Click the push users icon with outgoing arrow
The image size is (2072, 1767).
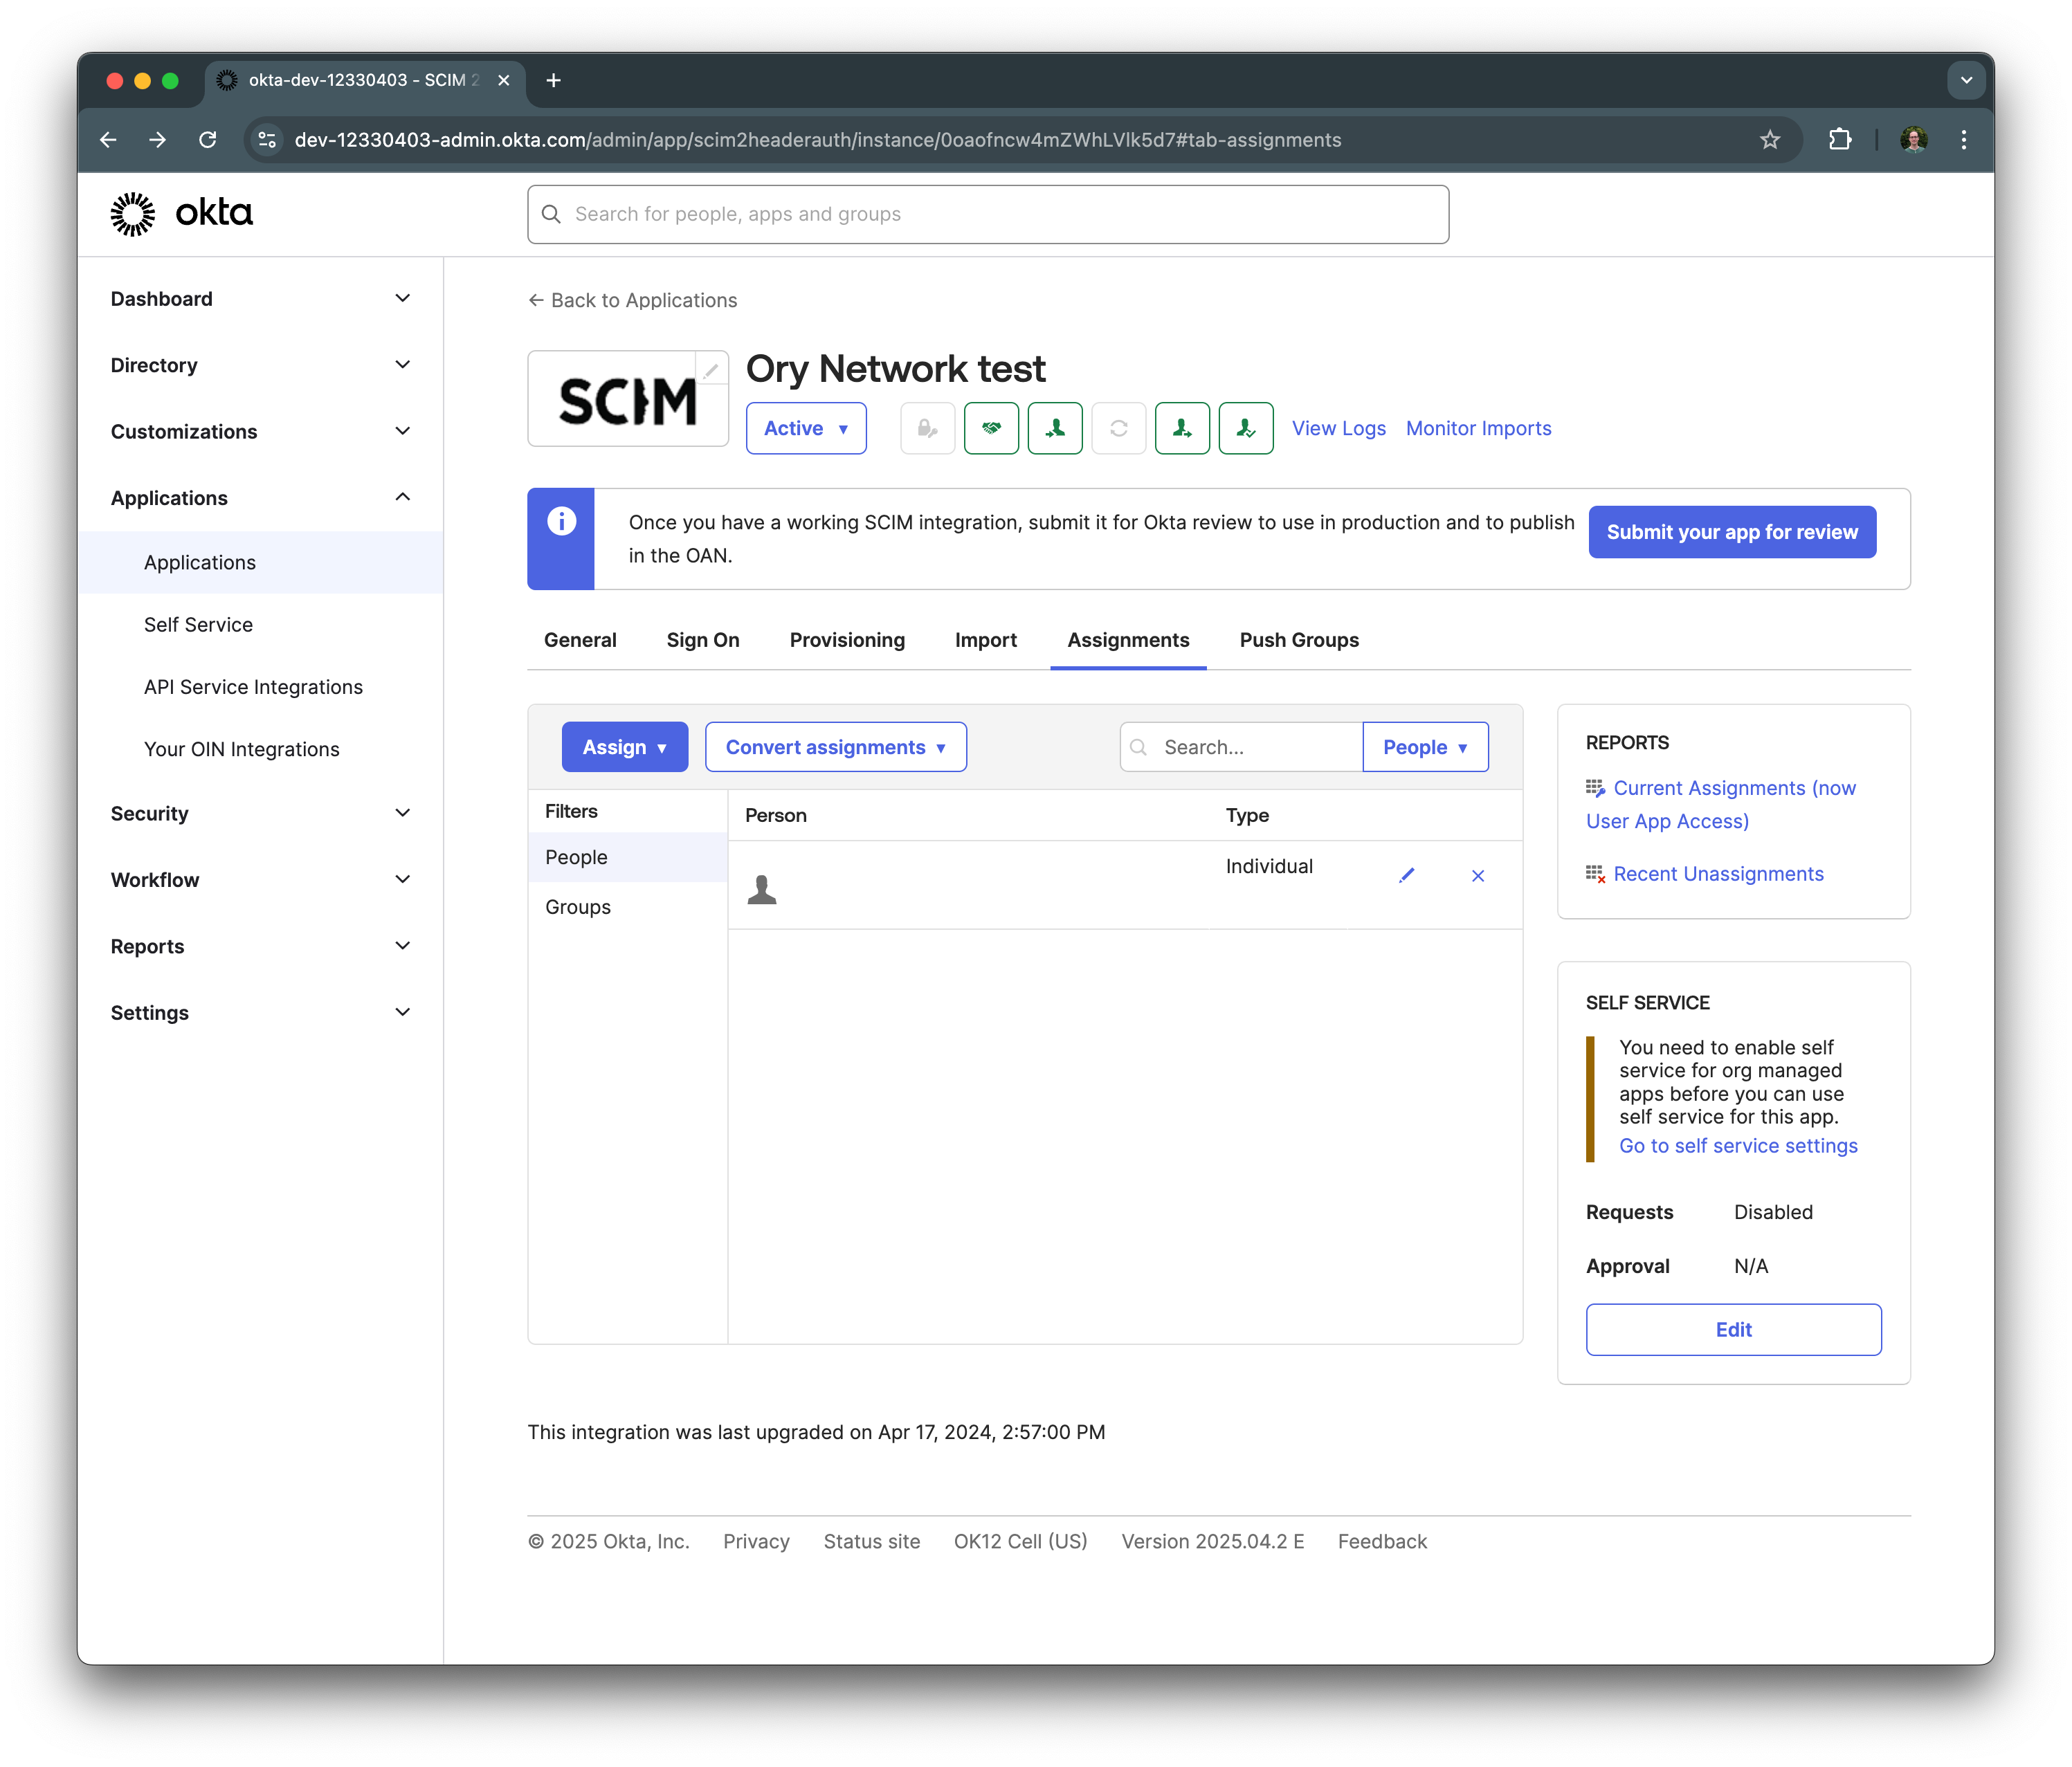coord(1182,428)
